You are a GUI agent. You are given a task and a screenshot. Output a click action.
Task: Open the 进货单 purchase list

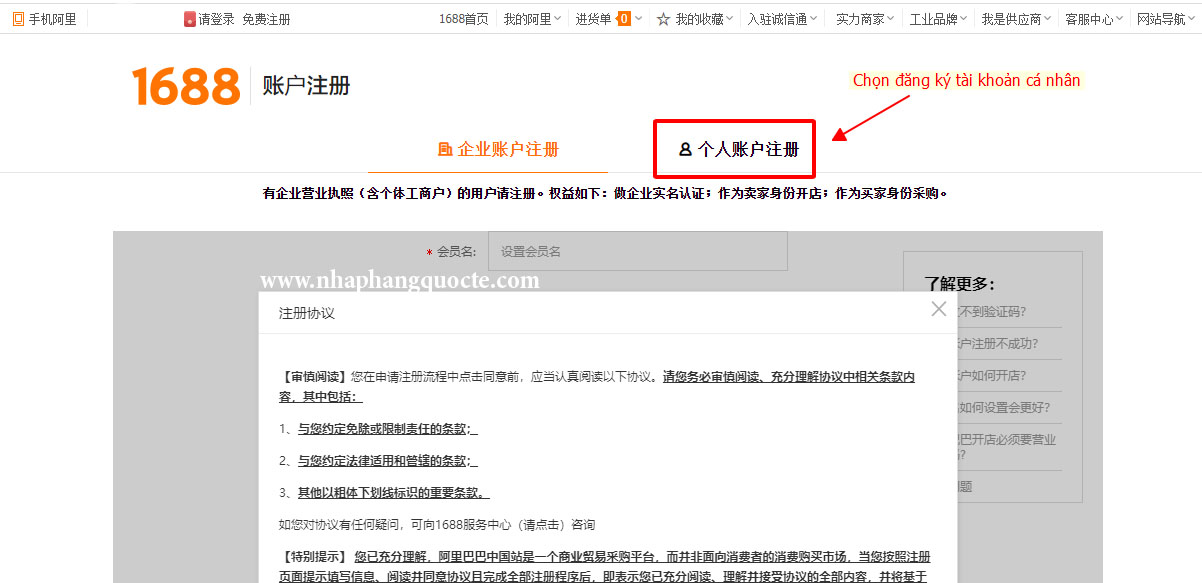(593, 18)
